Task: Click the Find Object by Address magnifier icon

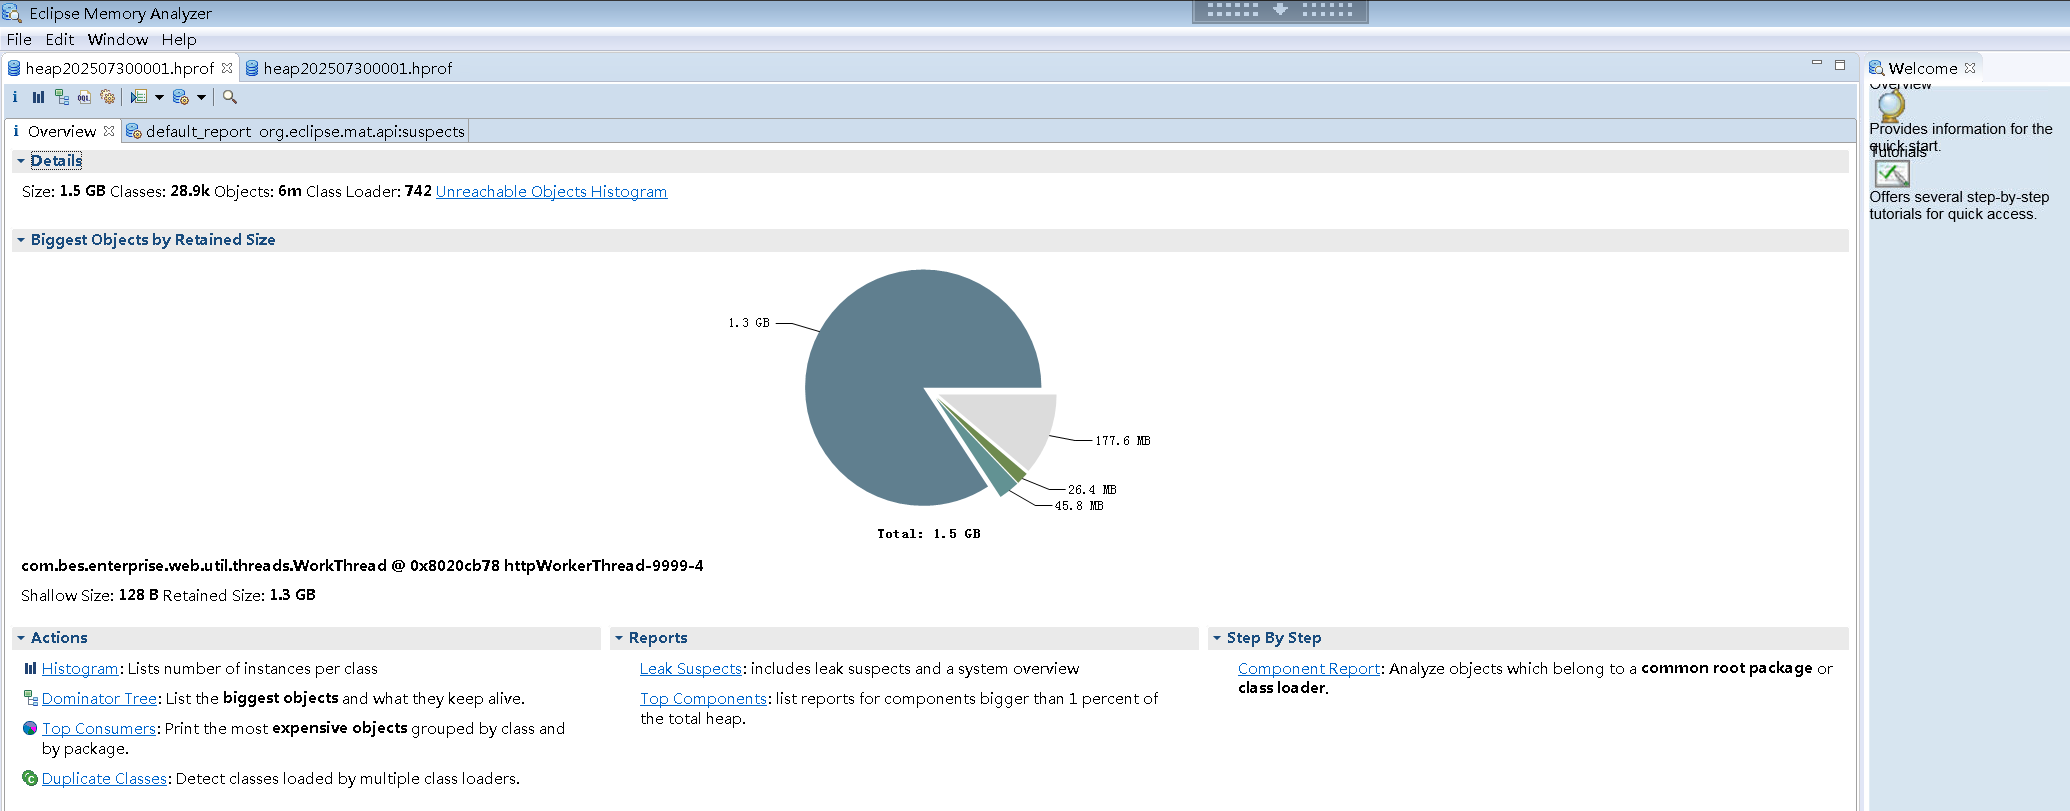Action: (230, 97)
